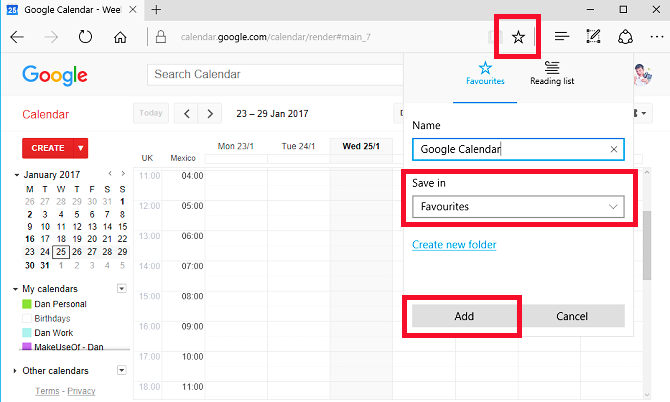This screenshot has width=670, height=402.
Task: Toggle the Dan Work calendar swatch
Action: [x=26, y=333]
